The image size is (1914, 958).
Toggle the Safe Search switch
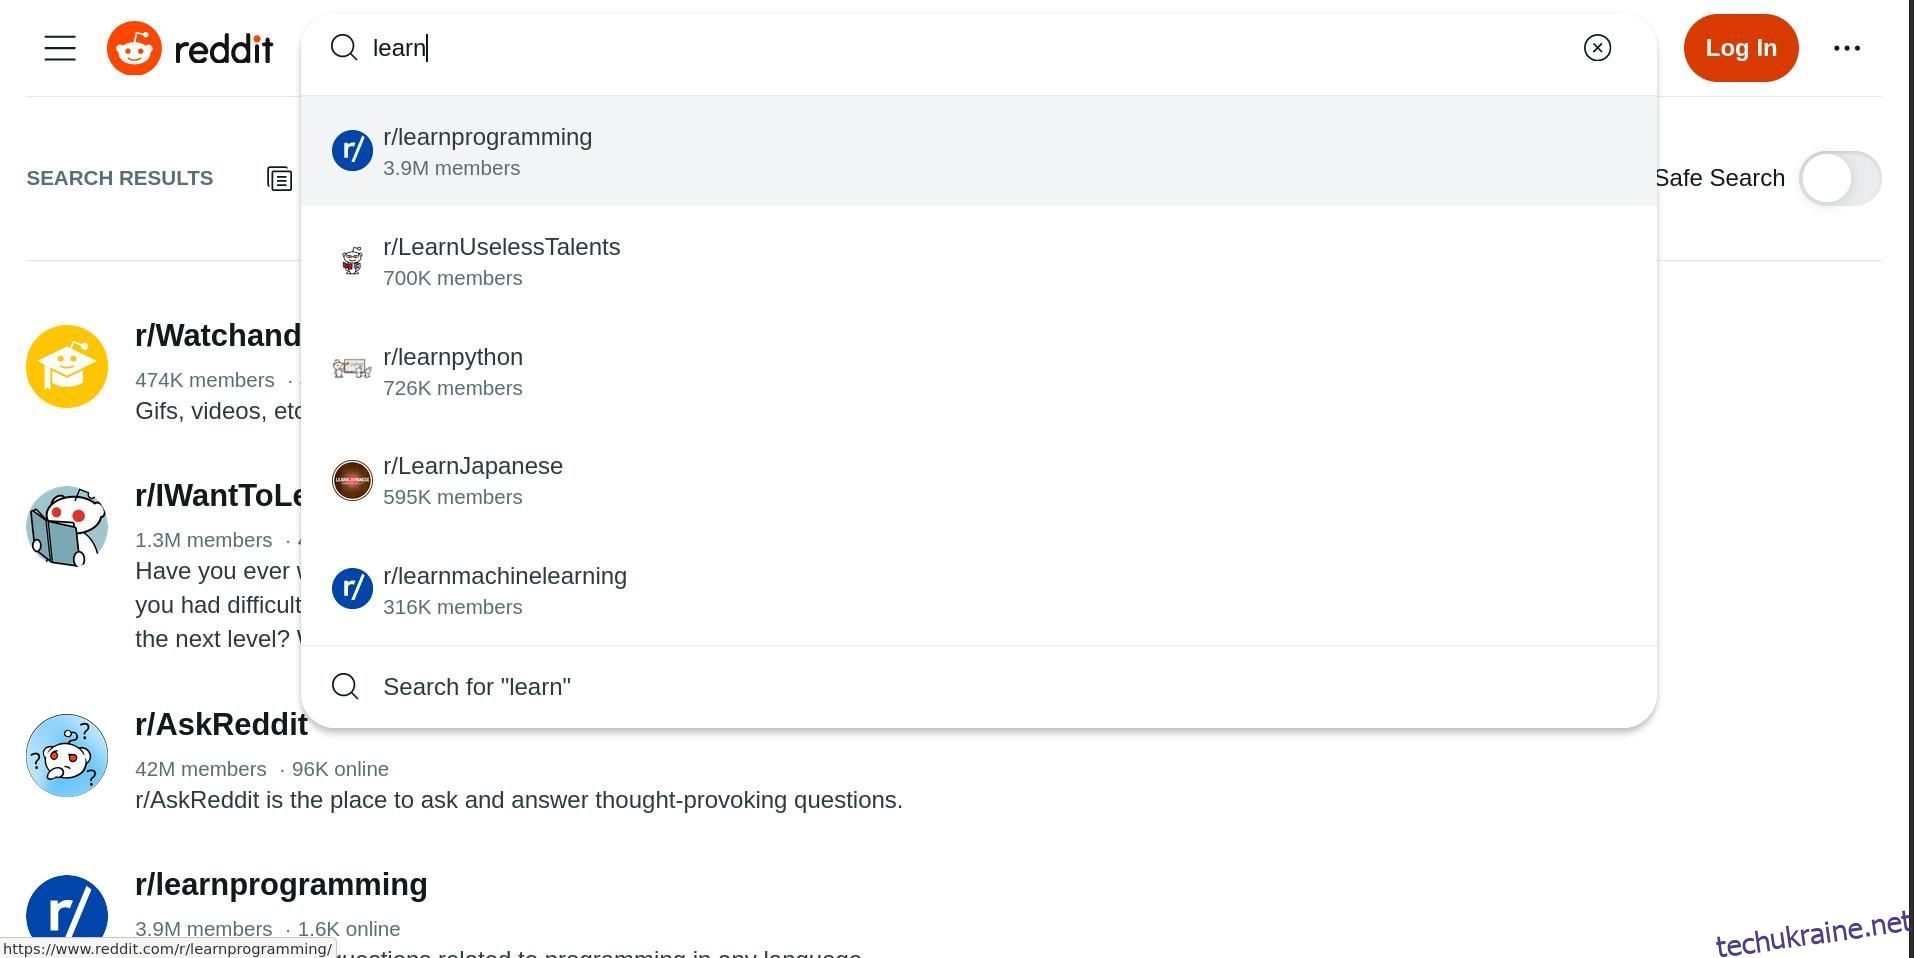(1840, 178)
